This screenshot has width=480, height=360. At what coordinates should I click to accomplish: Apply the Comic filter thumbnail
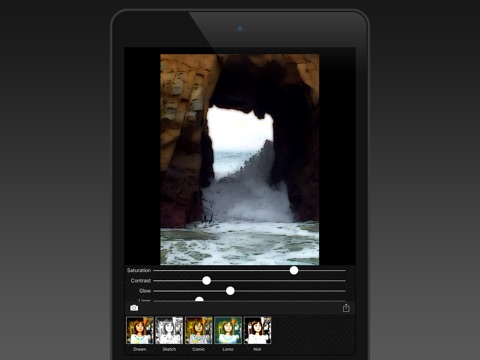point(199,330)
